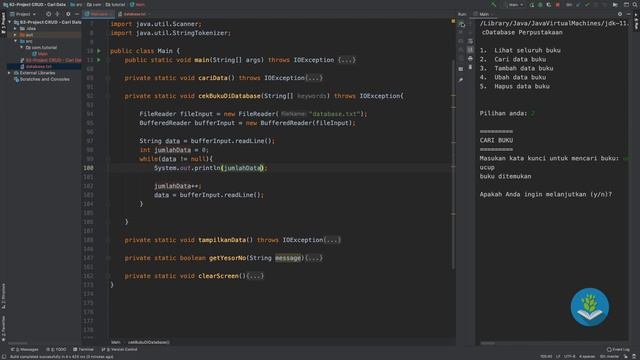Collapse the src folder arrow

pos(16,41)
